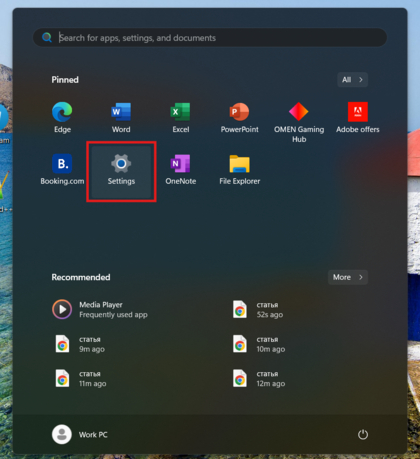Show All pinned apps
The image size is (420, 459).
tap(352, 80)
